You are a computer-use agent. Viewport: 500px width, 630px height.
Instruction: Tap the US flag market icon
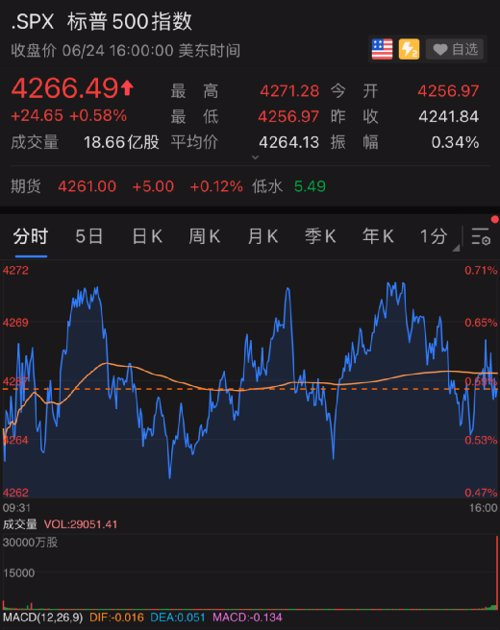pyautogui.click(x=382, y=49)
